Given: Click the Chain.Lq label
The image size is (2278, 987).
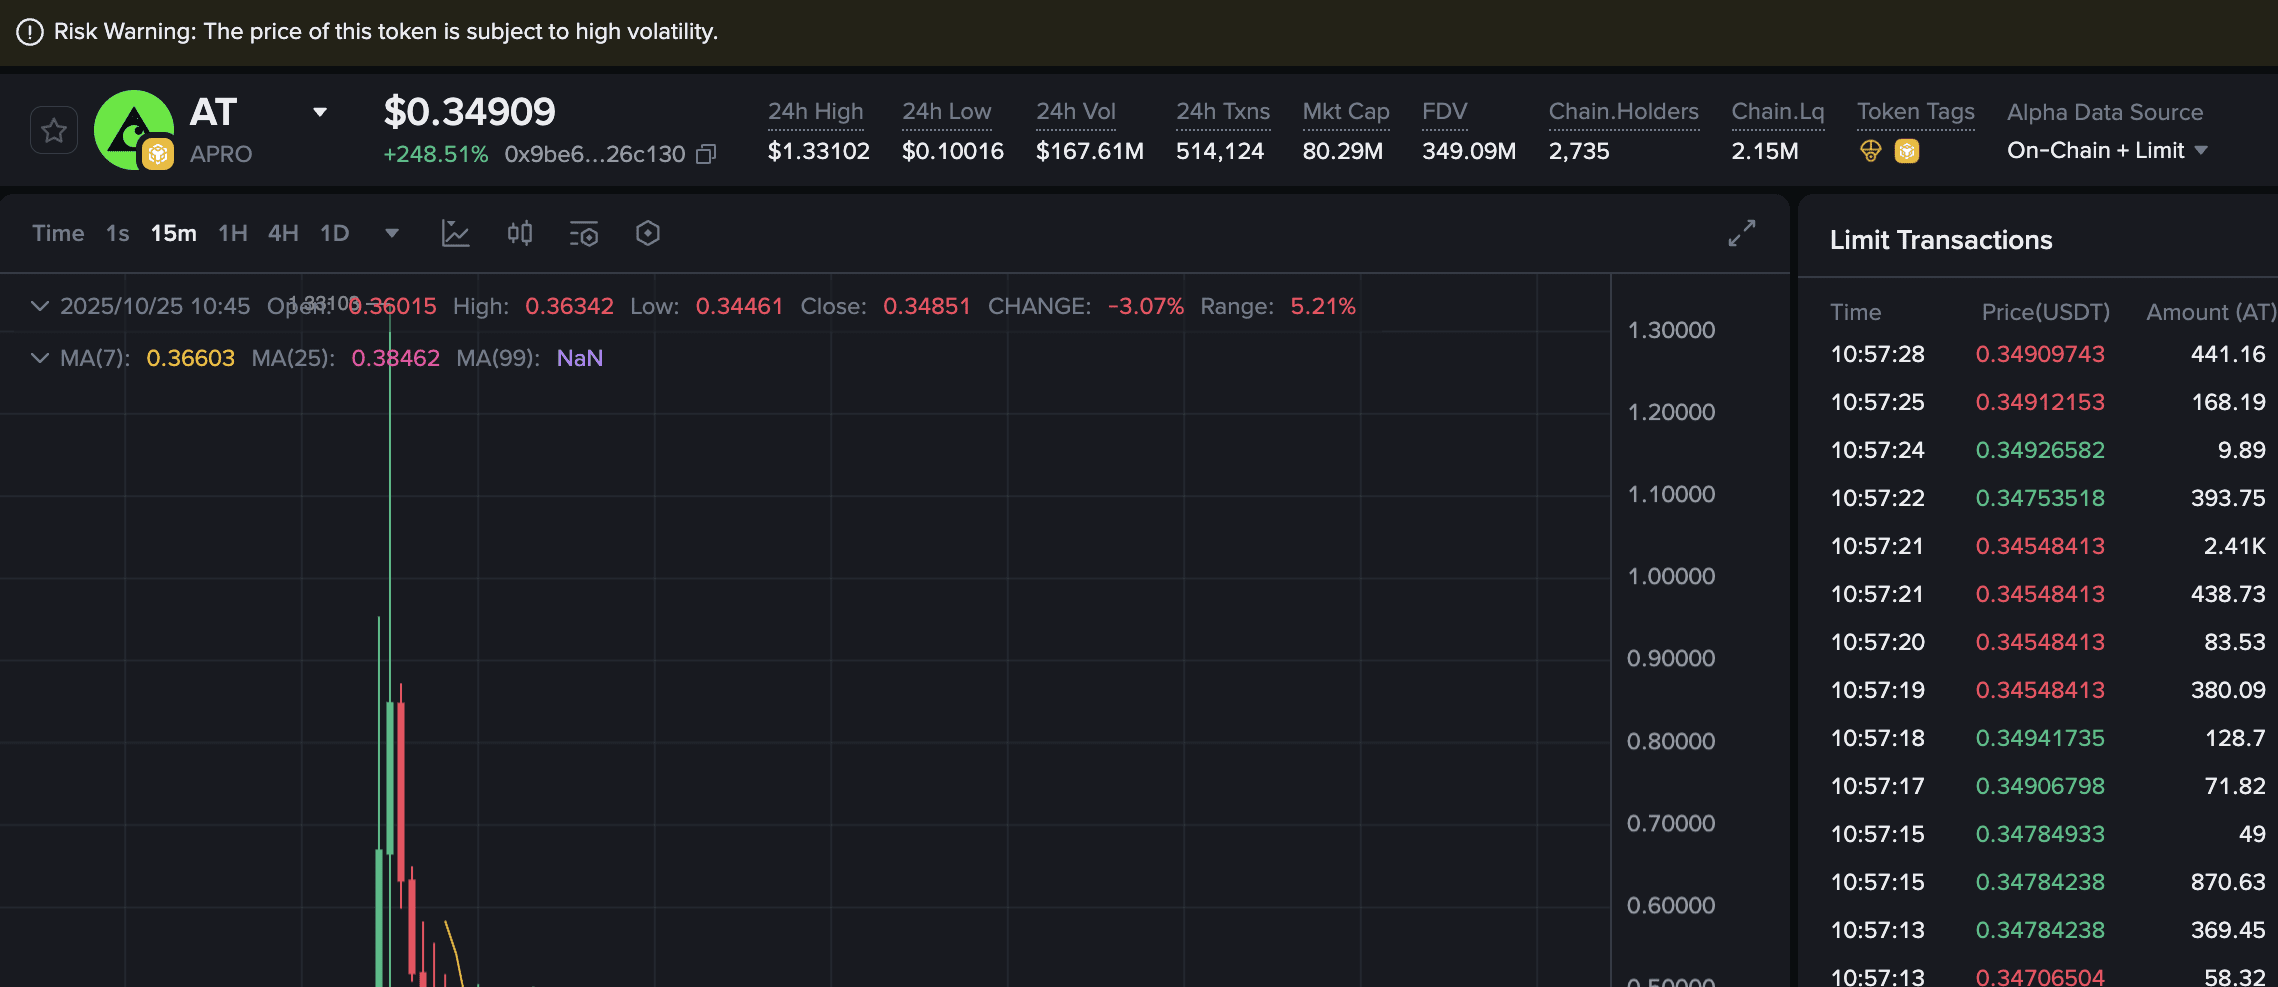Looking at the screenshot, I should (1778, 112).
